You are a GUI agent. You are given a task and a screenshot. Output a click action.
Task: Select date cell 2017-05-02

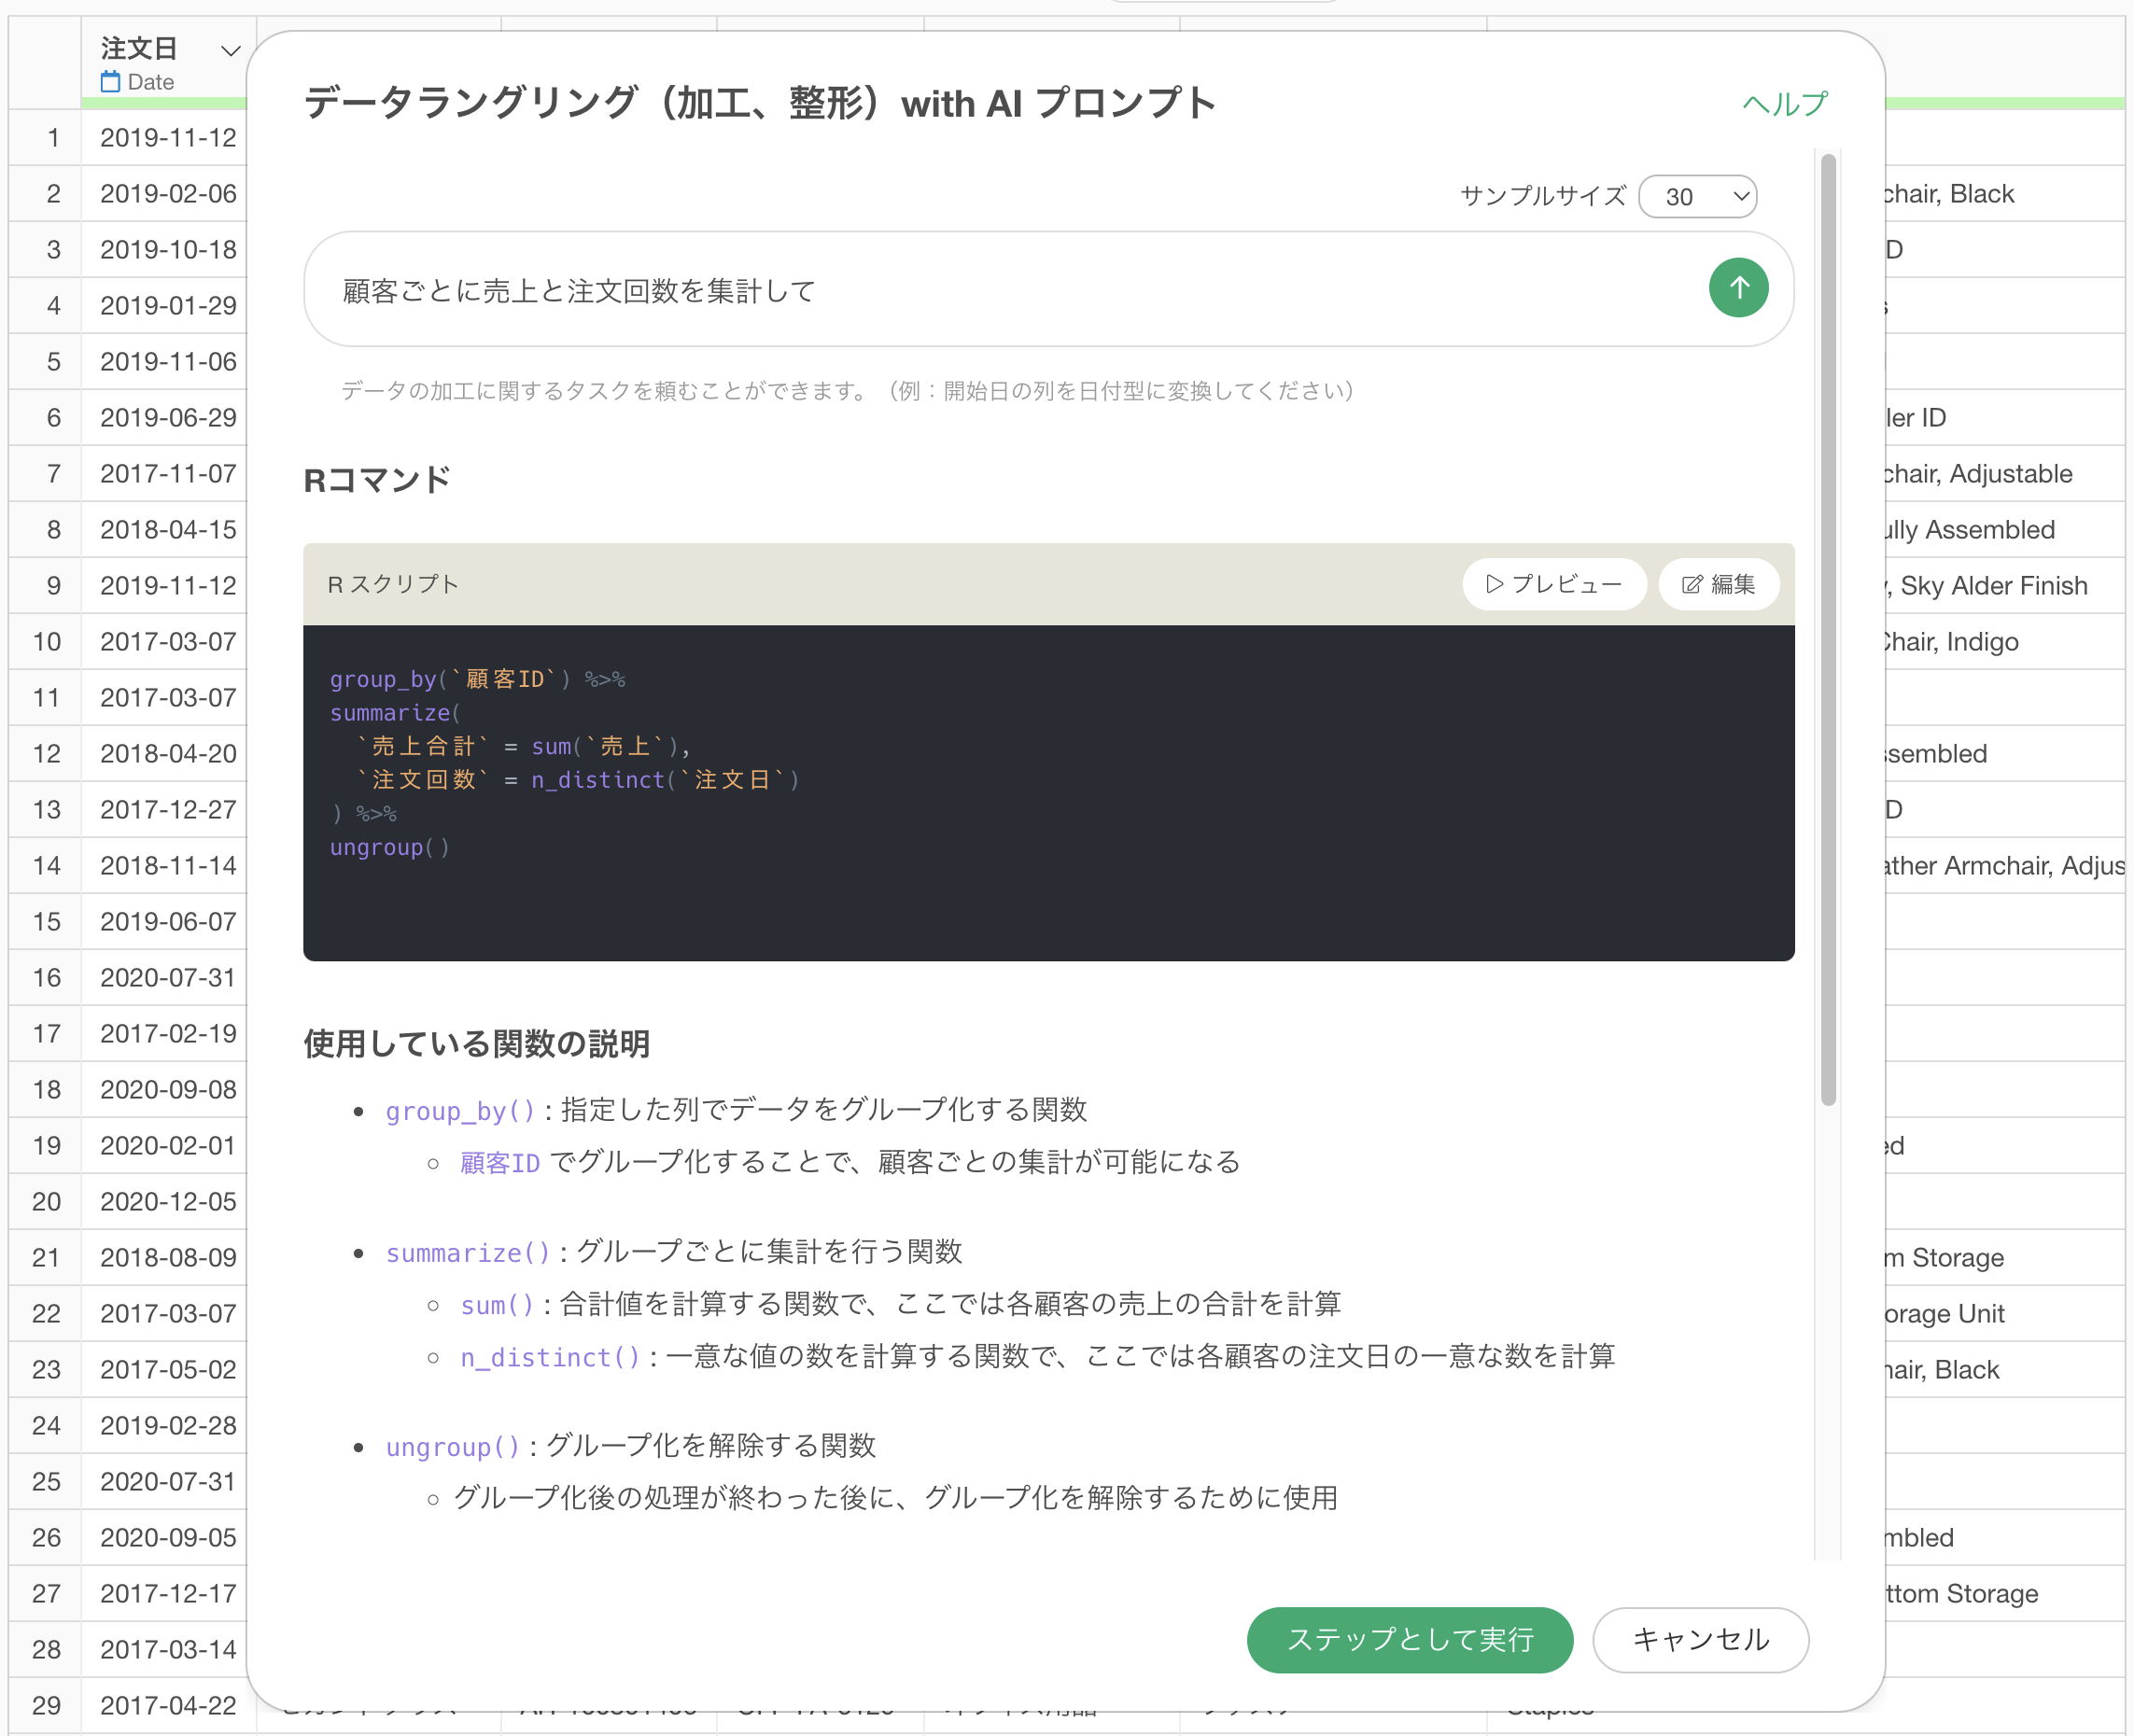pyautogui.click(x=168, y=1369)
